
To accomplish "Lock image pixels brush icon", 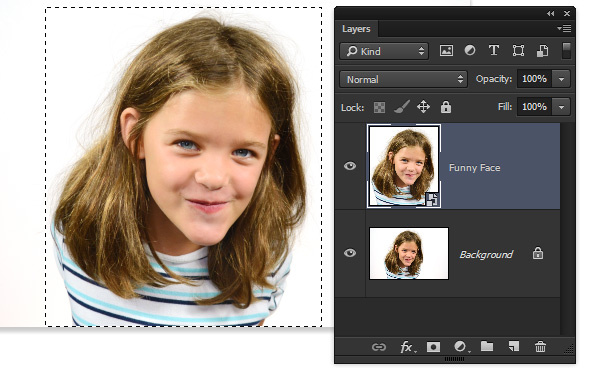I will click(402, 107).
